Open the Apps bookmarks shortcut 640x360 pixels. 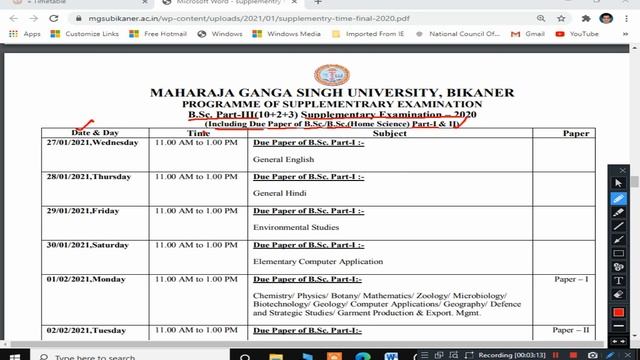pos(24,34)
